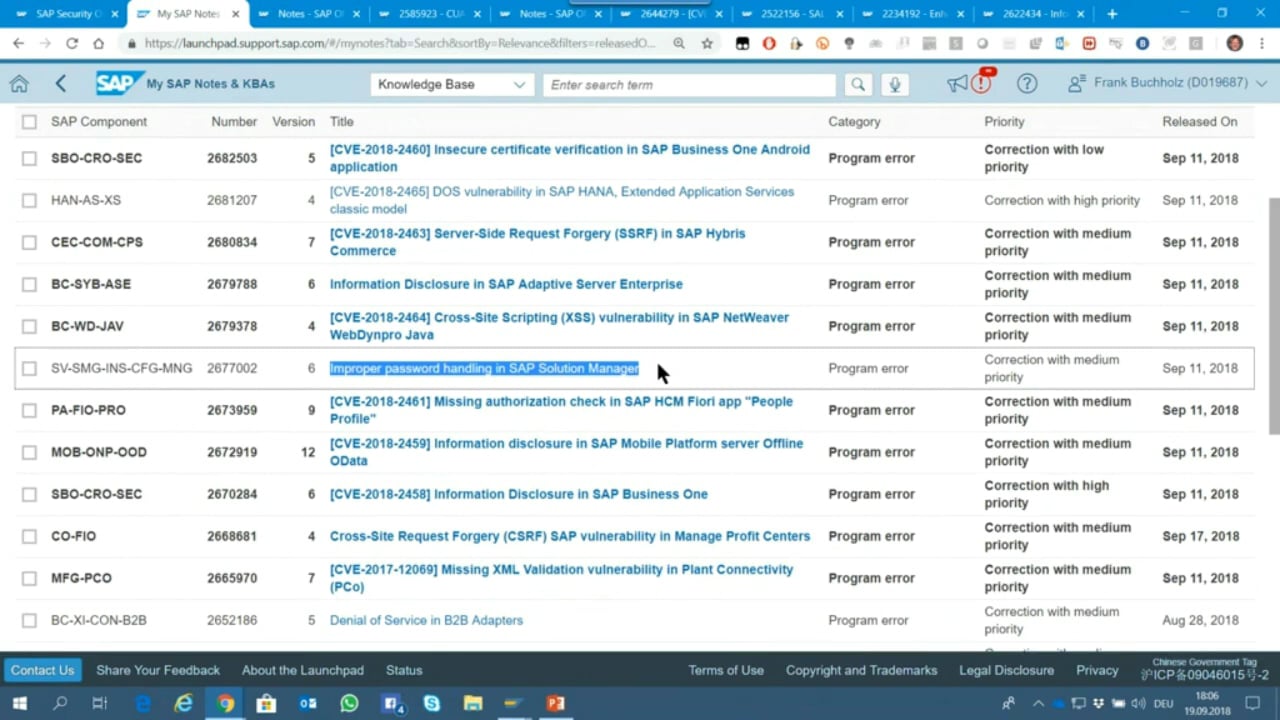Open the help question mark icon

pos(1027,84)
